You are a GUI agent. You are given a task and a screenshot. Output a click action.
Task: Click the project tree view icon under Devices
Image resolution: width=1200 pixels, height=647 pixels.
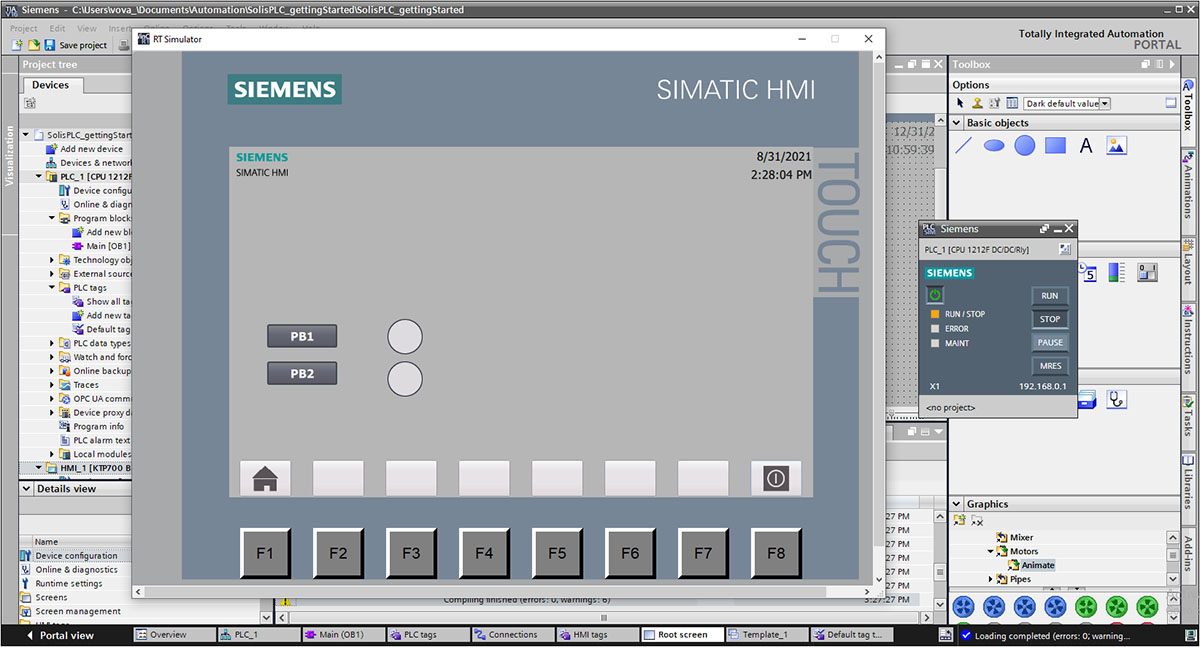tap(30, 103)
